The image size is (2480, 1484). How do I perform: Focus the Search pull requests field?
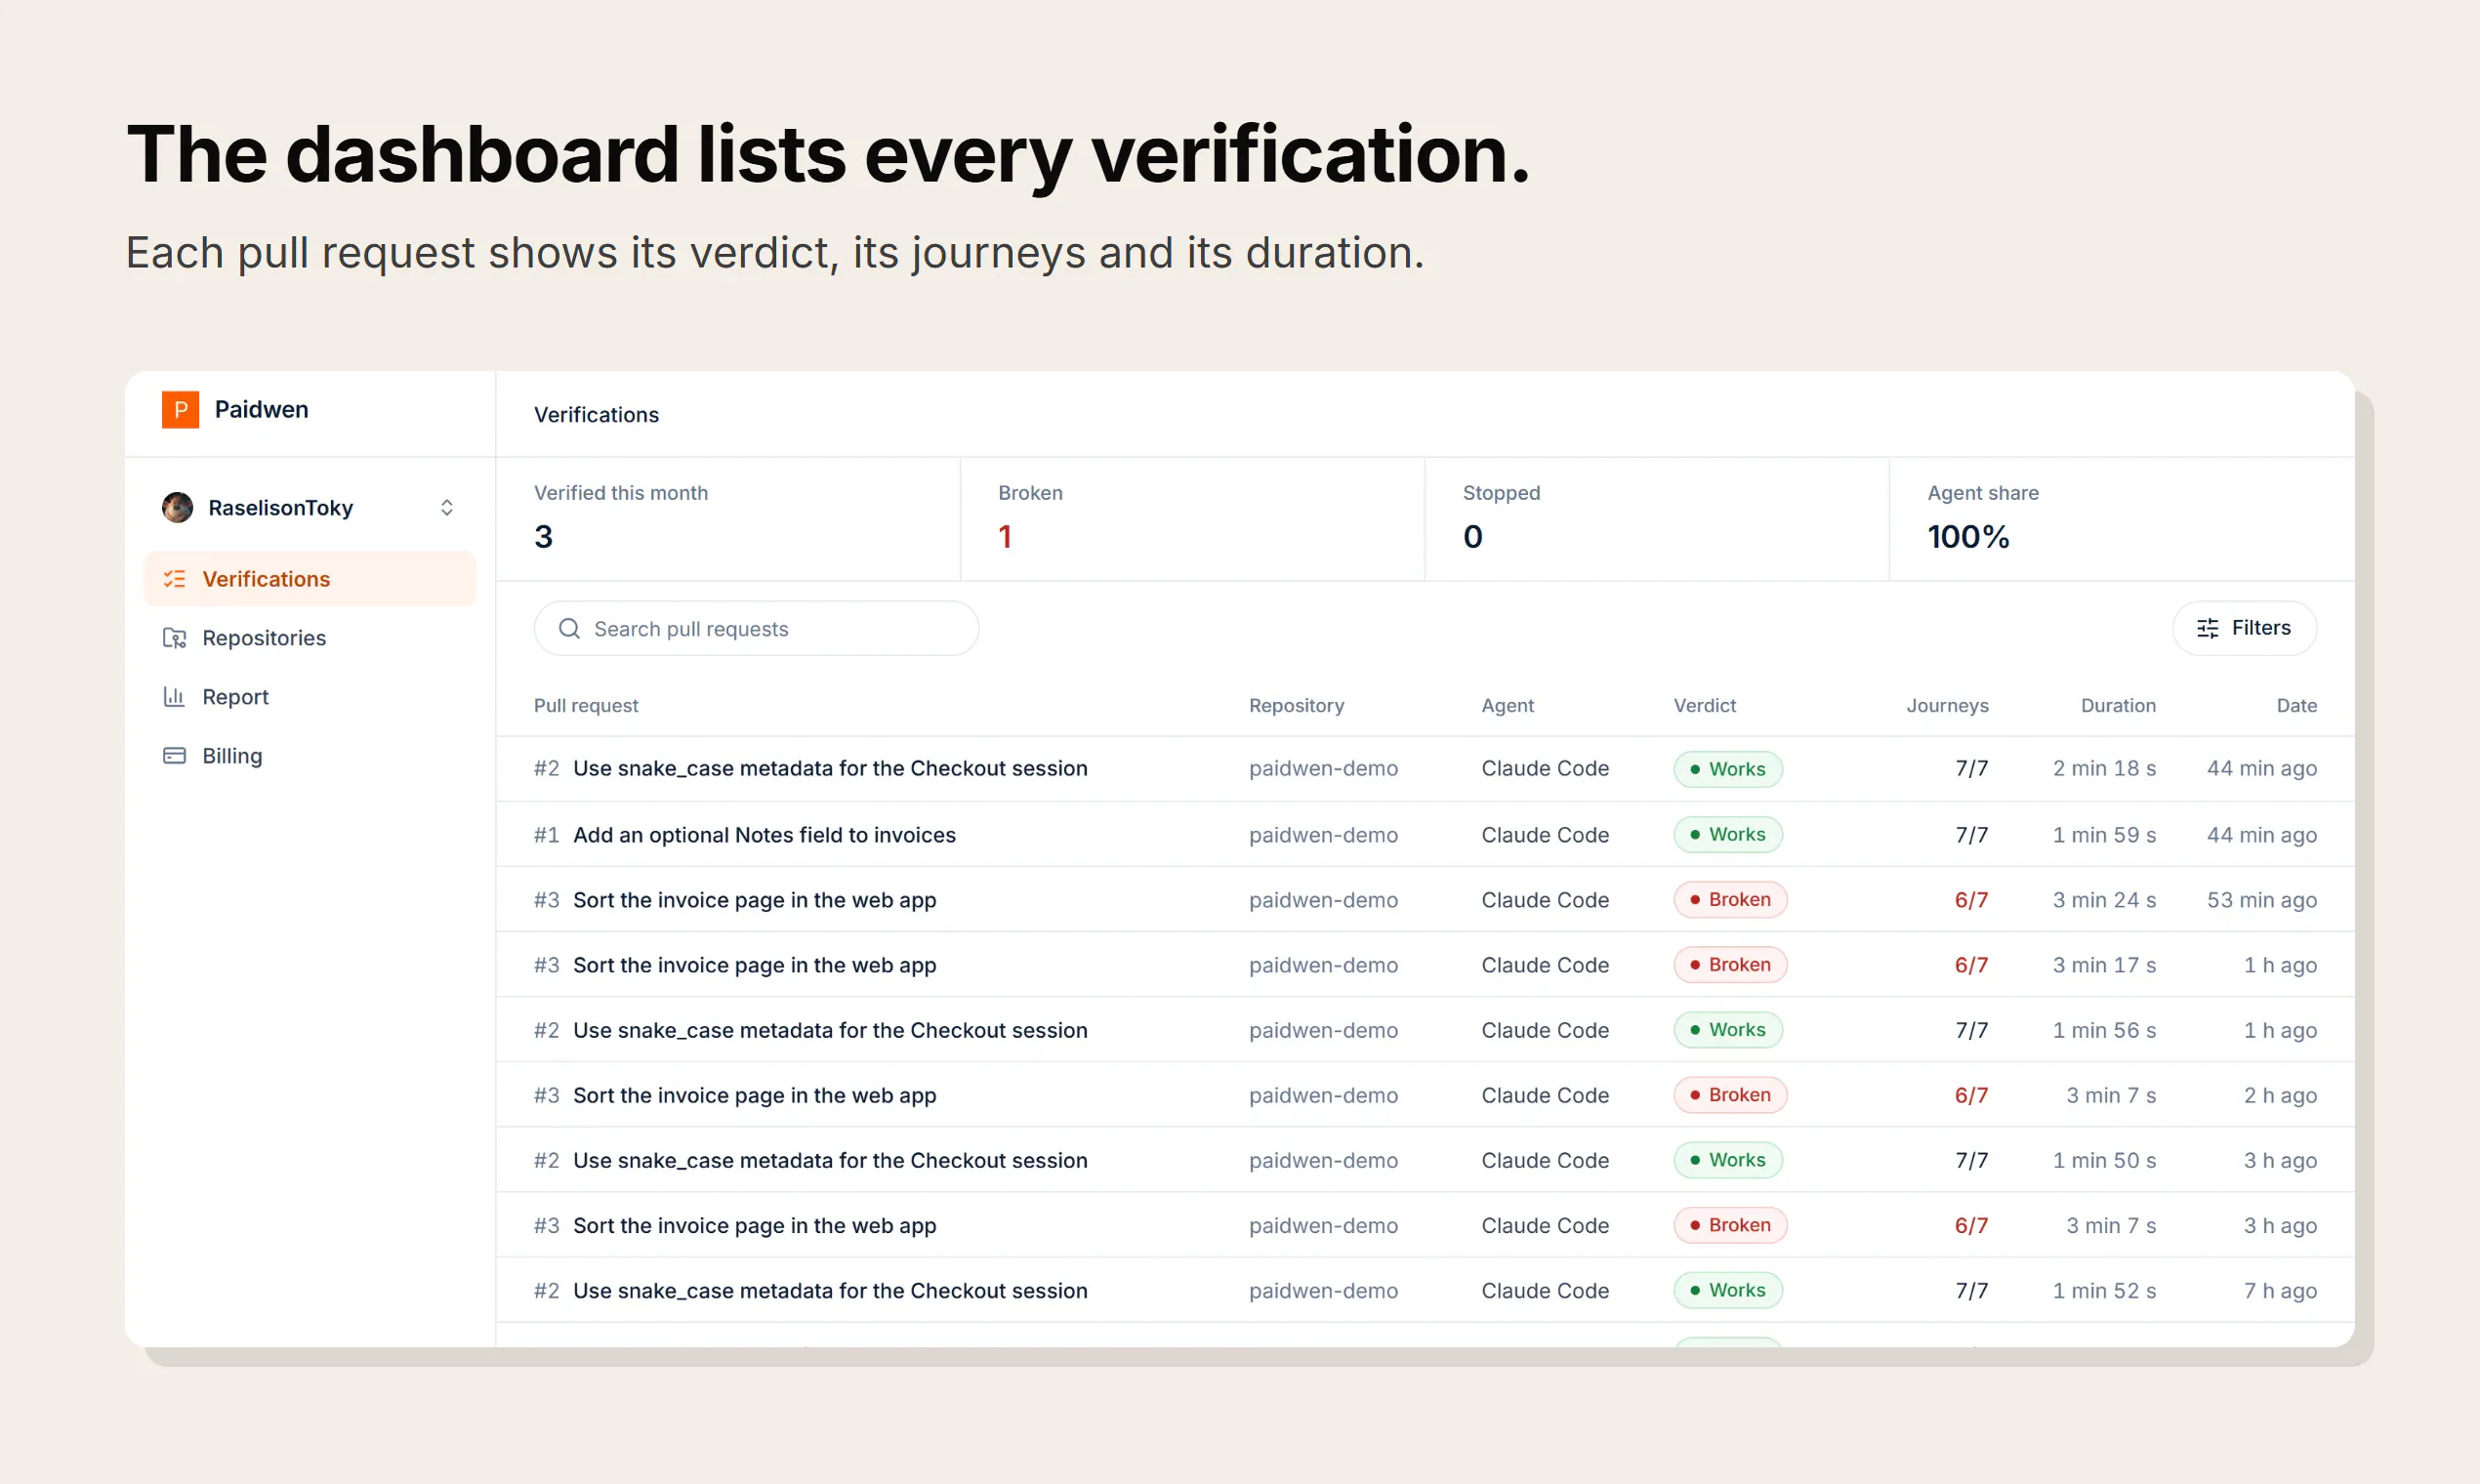point(756,629)
